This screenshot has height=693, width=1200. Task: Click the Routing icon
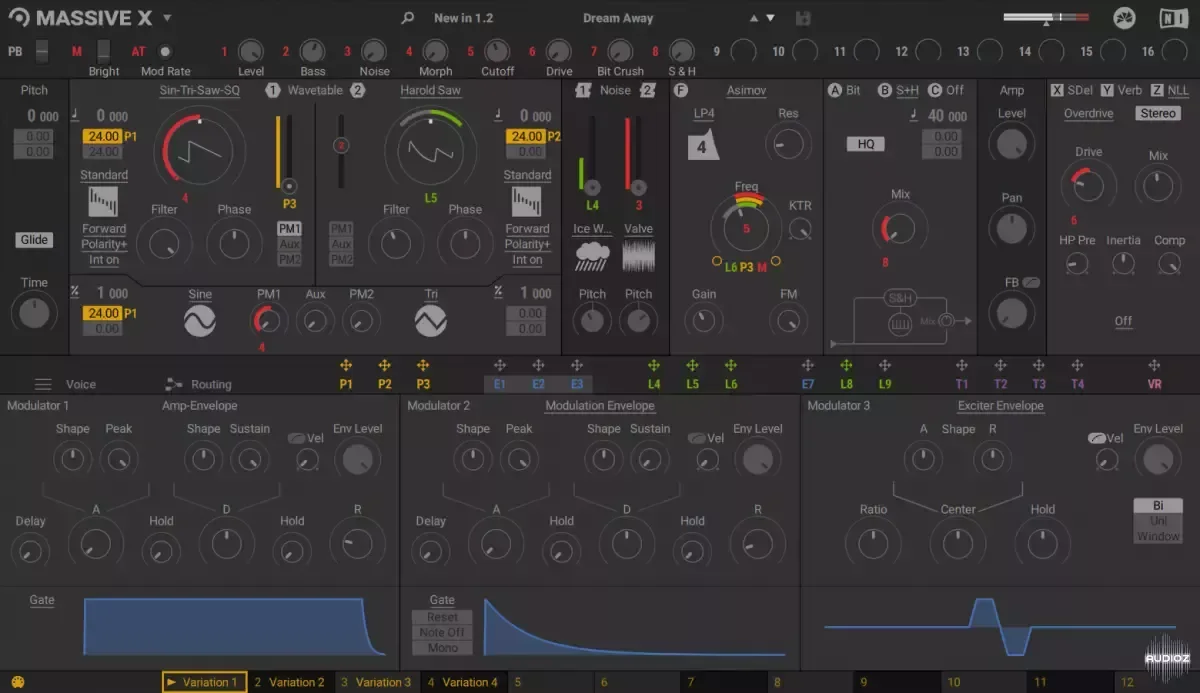174,384
